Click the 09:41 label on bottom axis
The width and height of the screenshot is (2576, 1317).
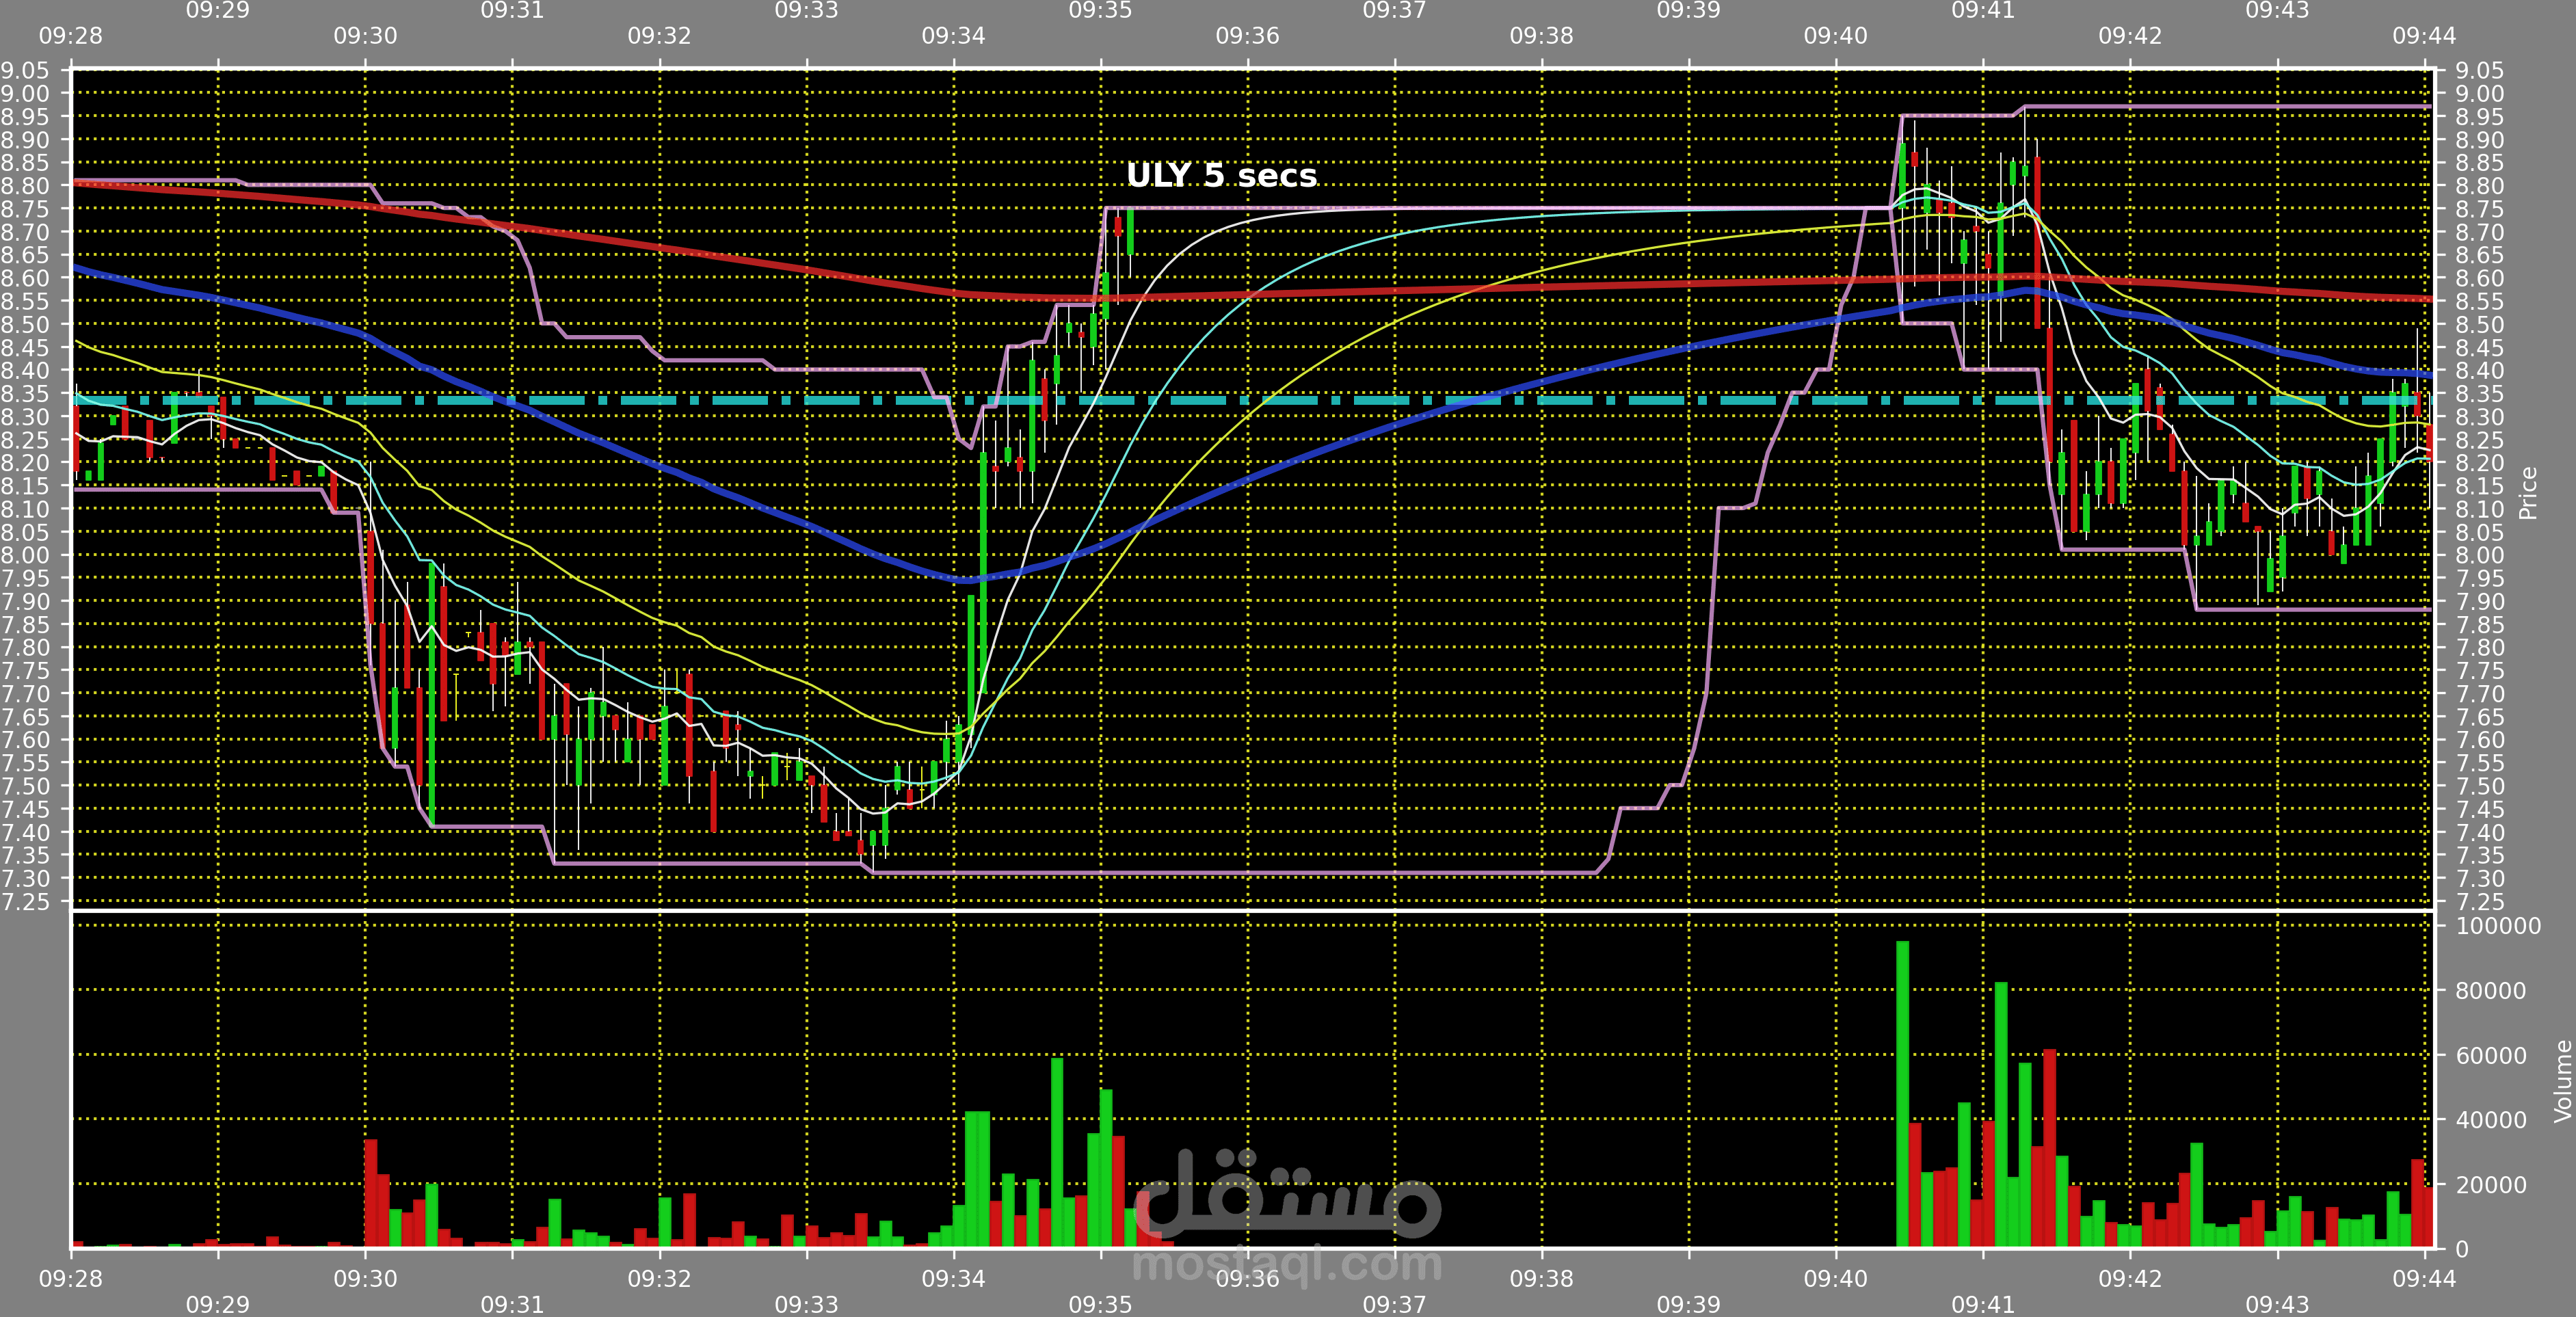[1982, 1304]
